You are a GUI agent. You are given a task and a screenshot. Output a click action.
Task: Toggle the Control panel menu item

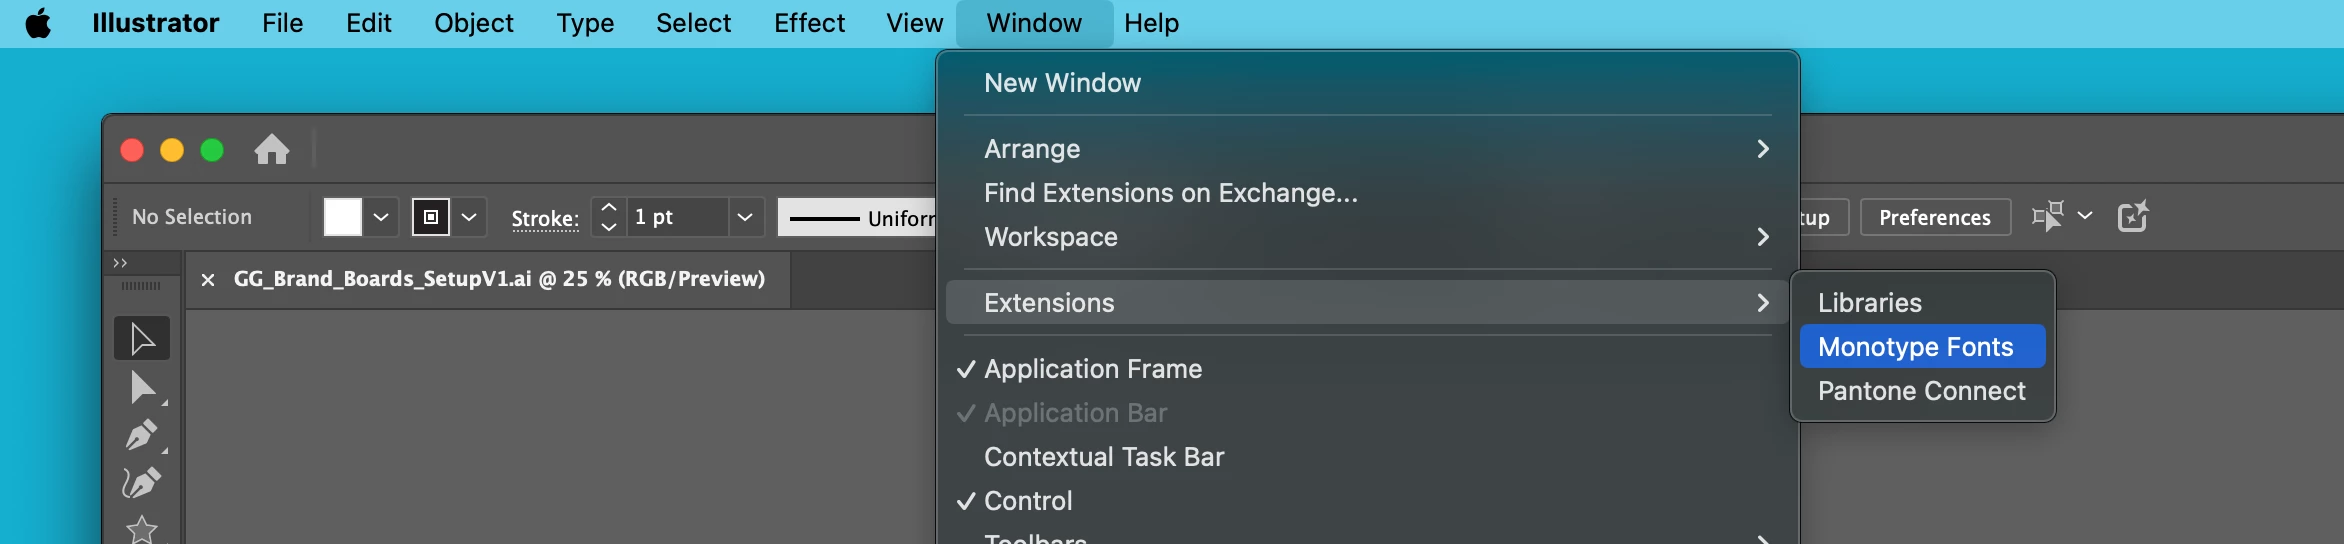1367,501
